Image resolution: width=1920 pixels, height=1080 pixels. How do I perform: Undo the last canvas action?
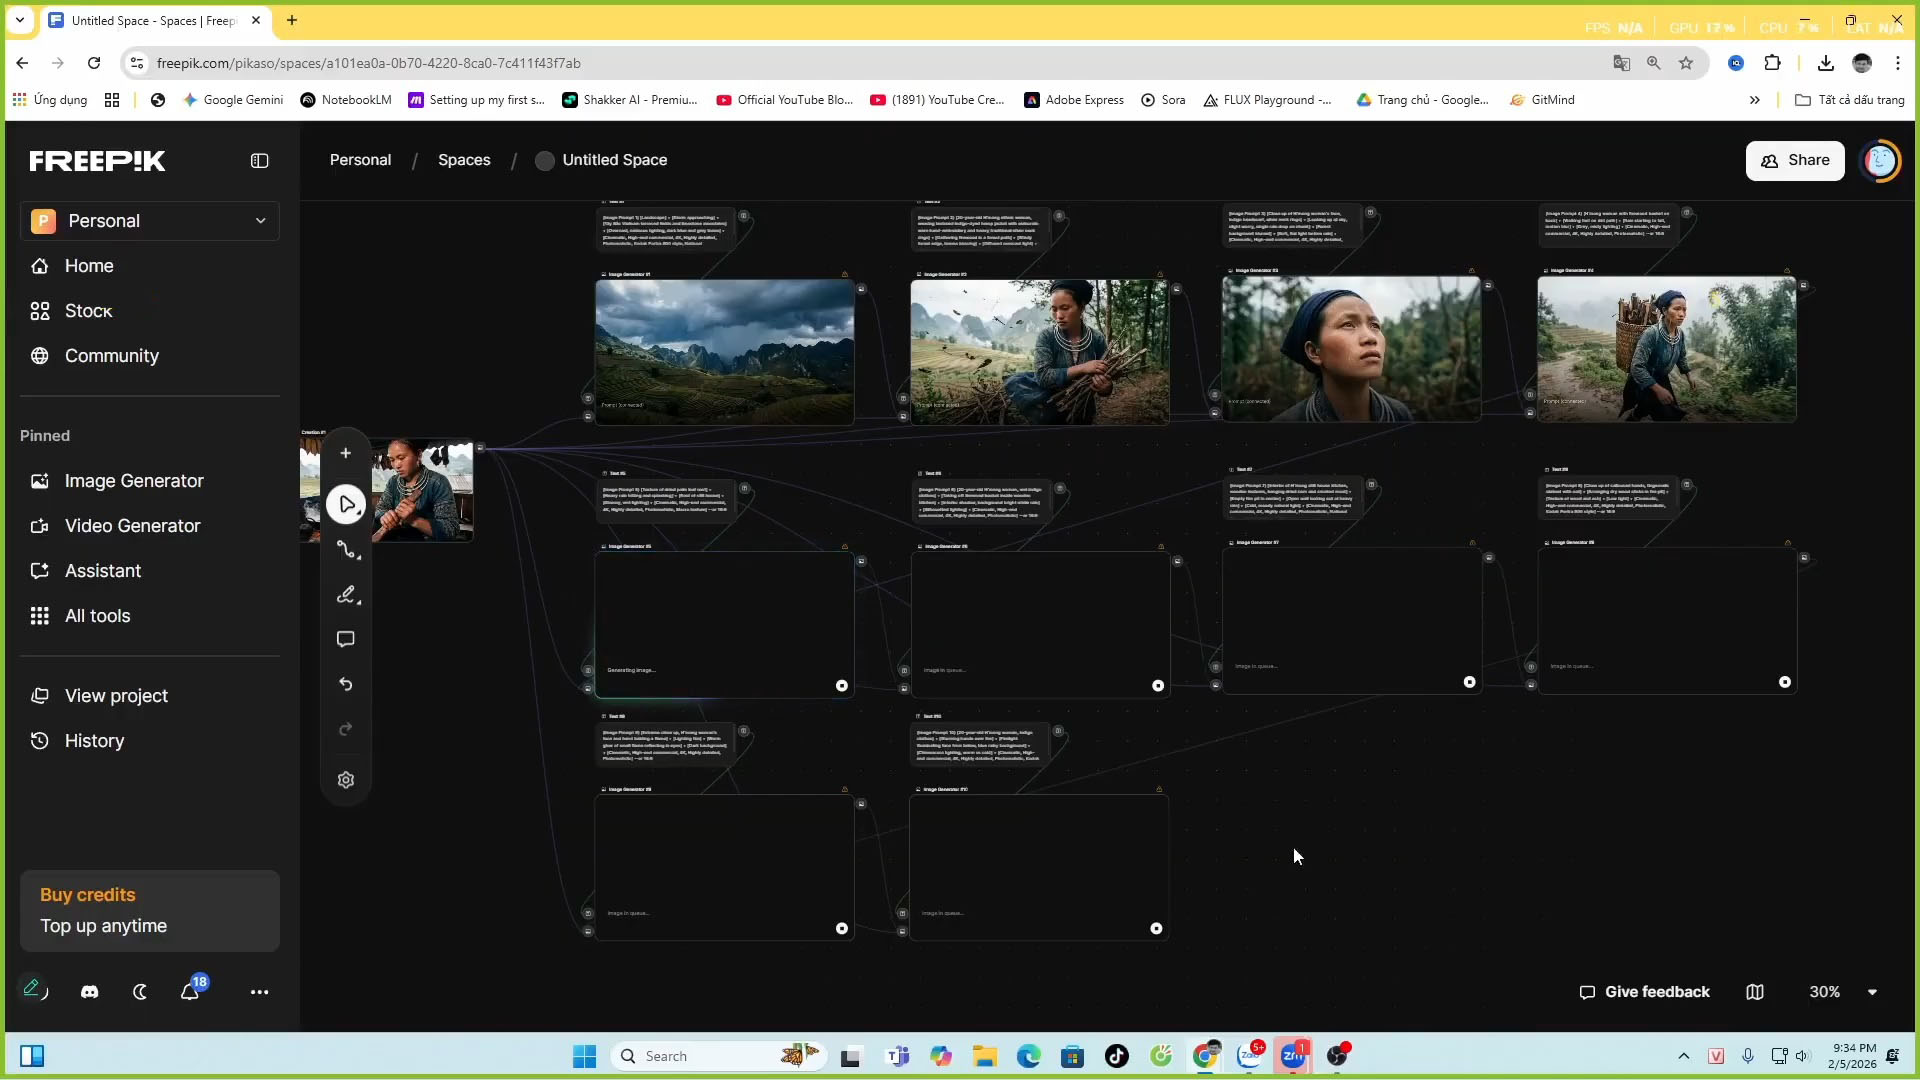pyautogui.click(x=346, y=684)
